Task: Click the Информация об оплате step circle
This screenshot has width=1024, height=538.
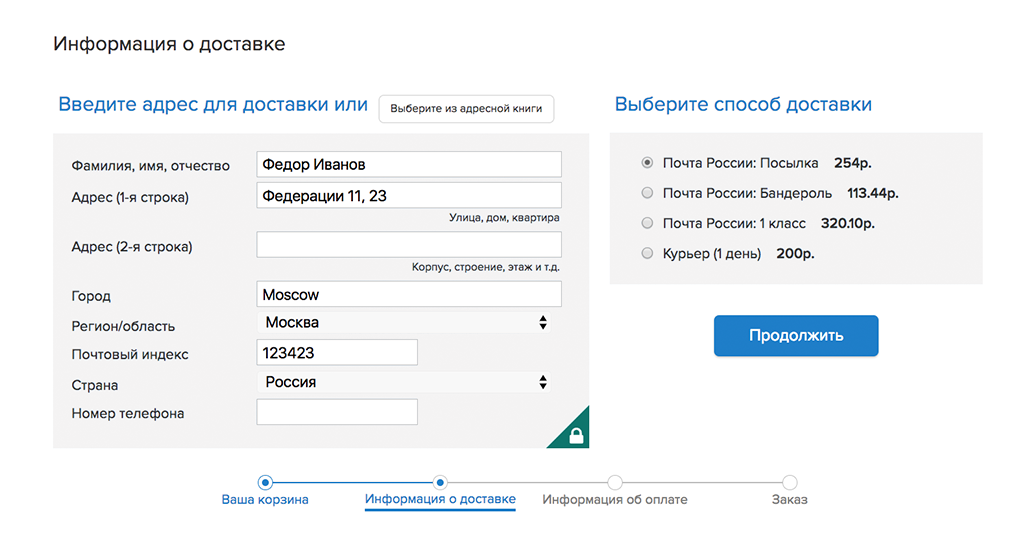Action: point(615,483)
